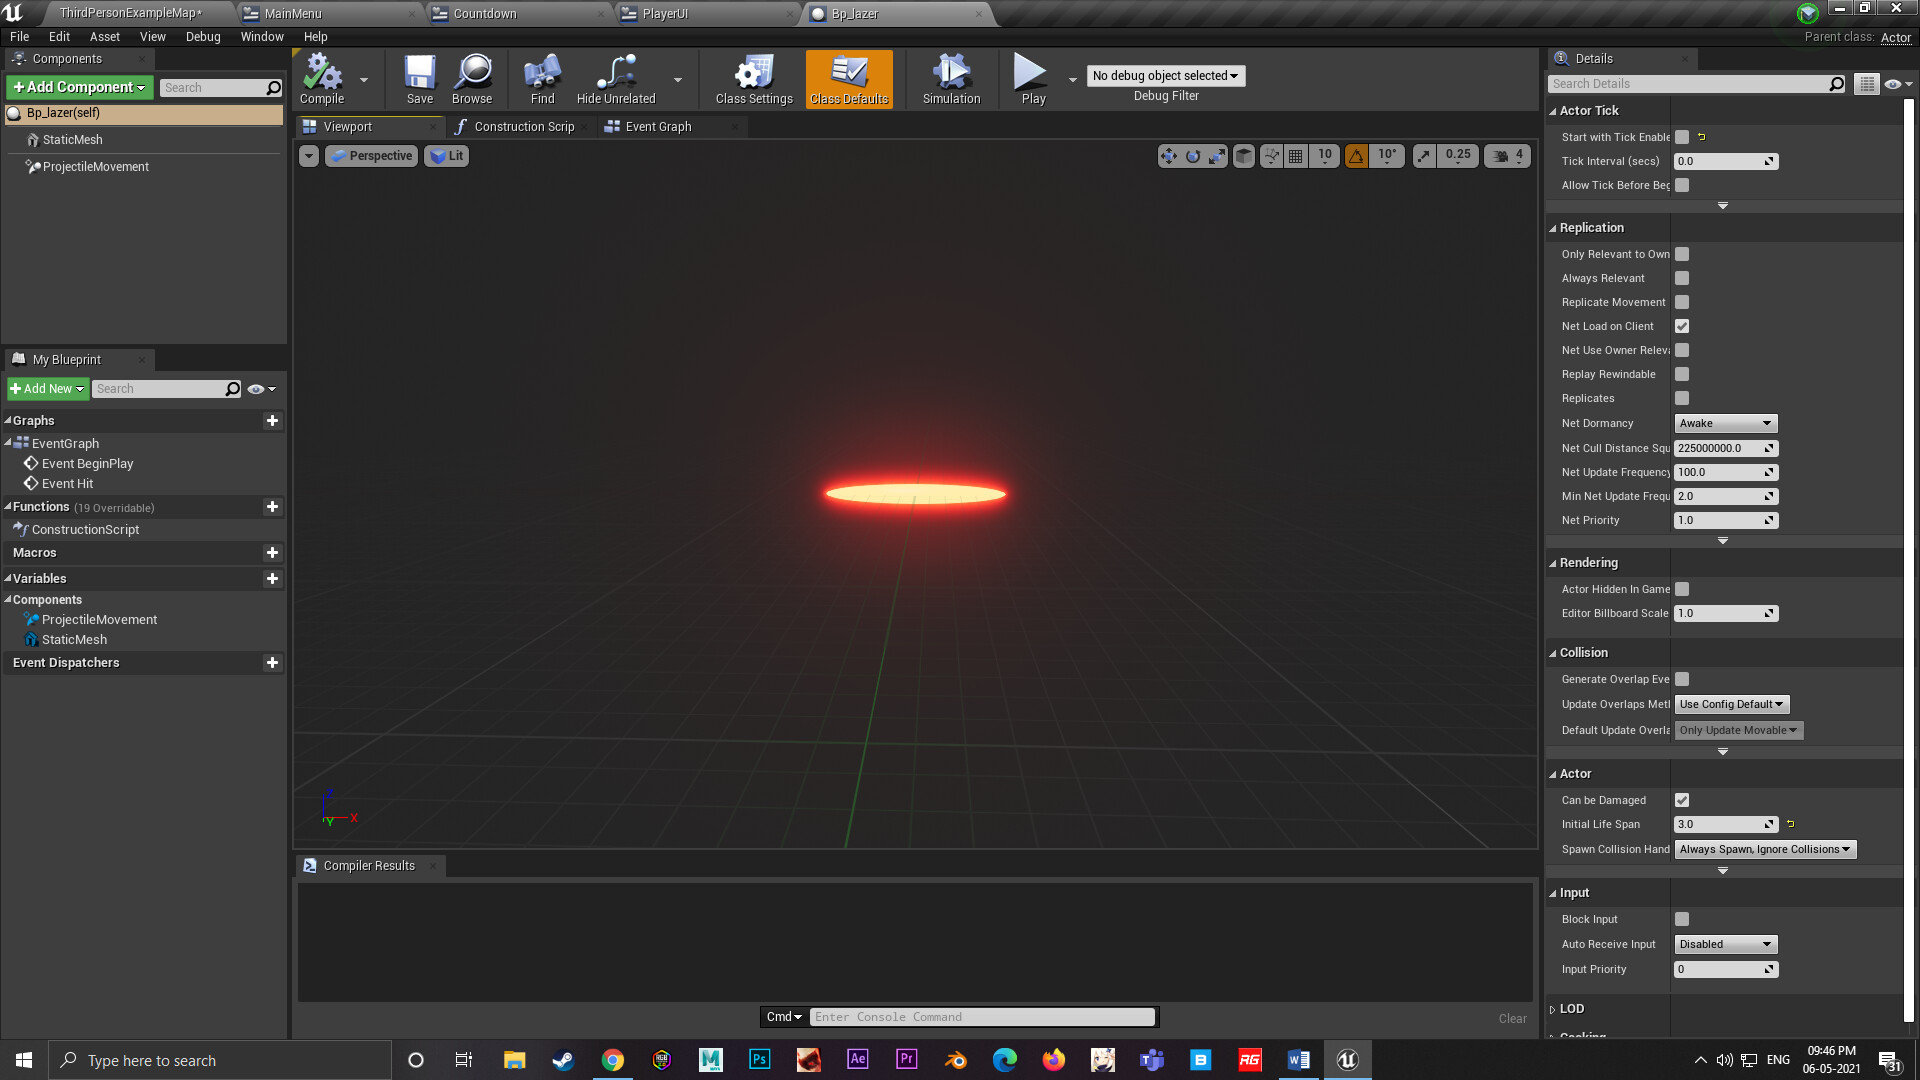1920x1080 pixels.
Task: Browse to asset in Content Browser
Action: coord(472,79)
